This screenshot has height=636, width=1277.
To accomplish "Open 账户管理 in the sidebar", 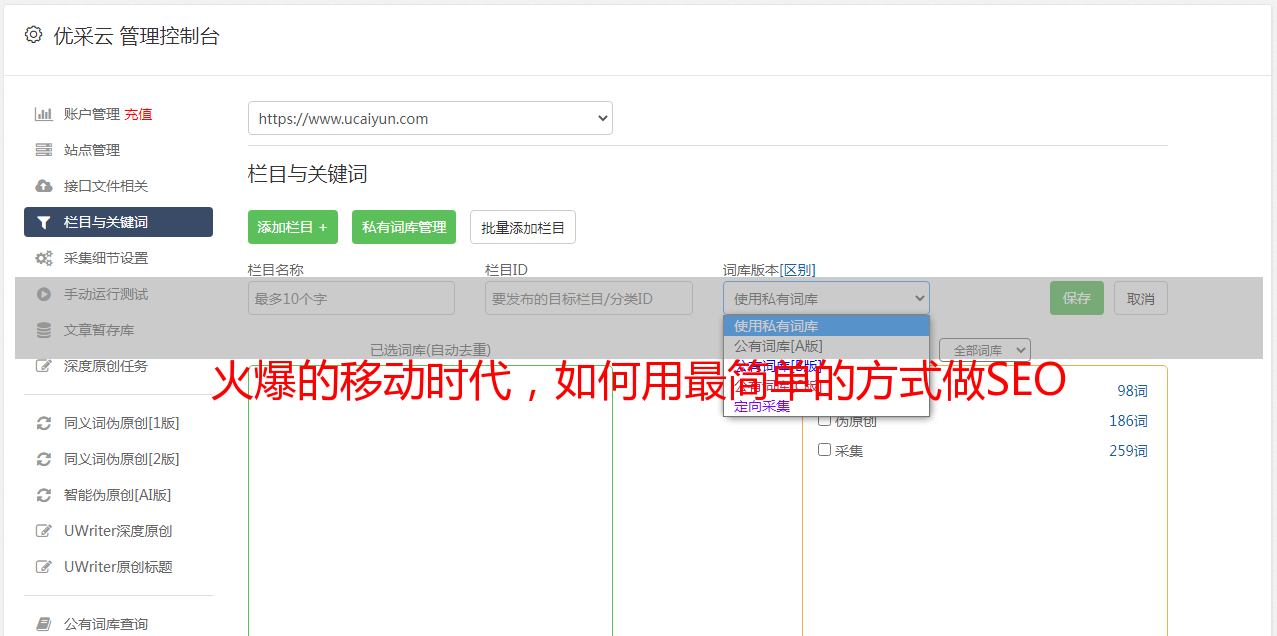I will click(91, 114).
